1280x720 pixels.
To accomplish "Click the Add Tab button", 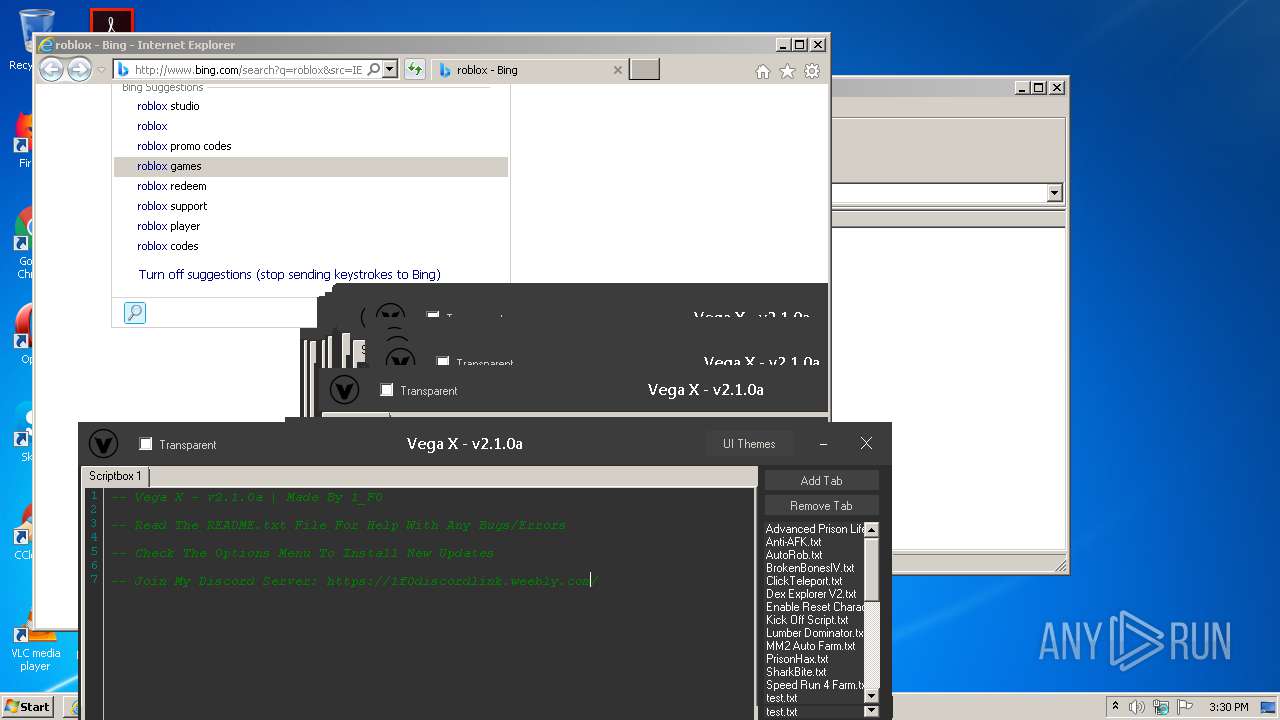I will pyautogui.click(x=821, y=481).
